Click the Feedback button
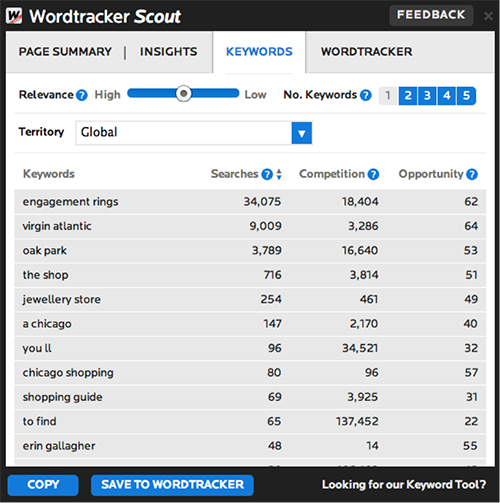This screenshot has height=503, width=500. click(431, 15)
